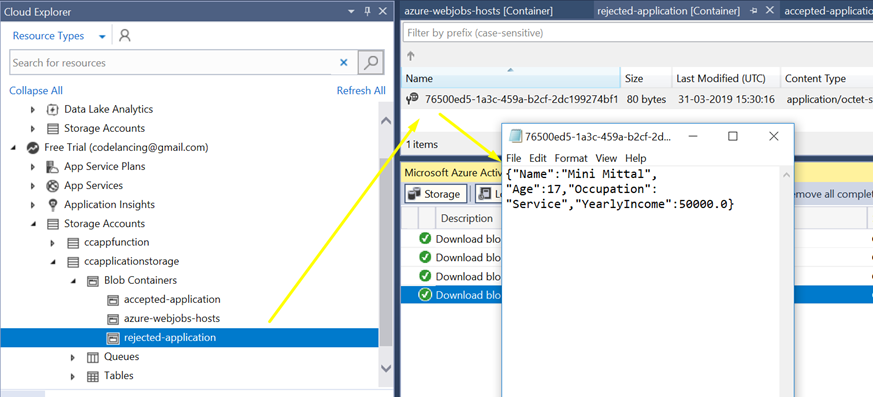Click the Refresh All link
This screenshot has height=397, width=873.
361,90
